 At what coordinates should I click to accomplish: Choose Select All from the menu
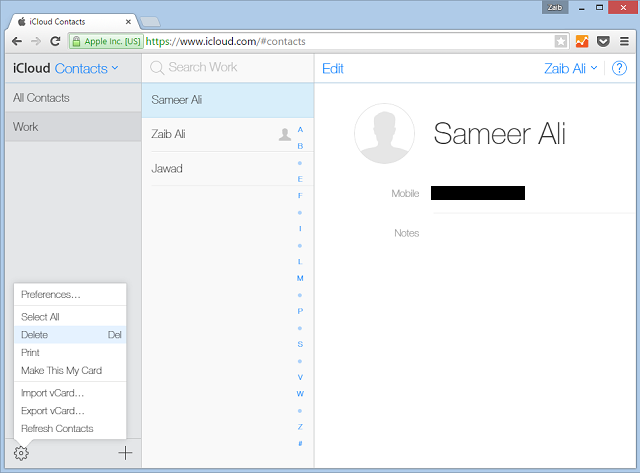70,317
